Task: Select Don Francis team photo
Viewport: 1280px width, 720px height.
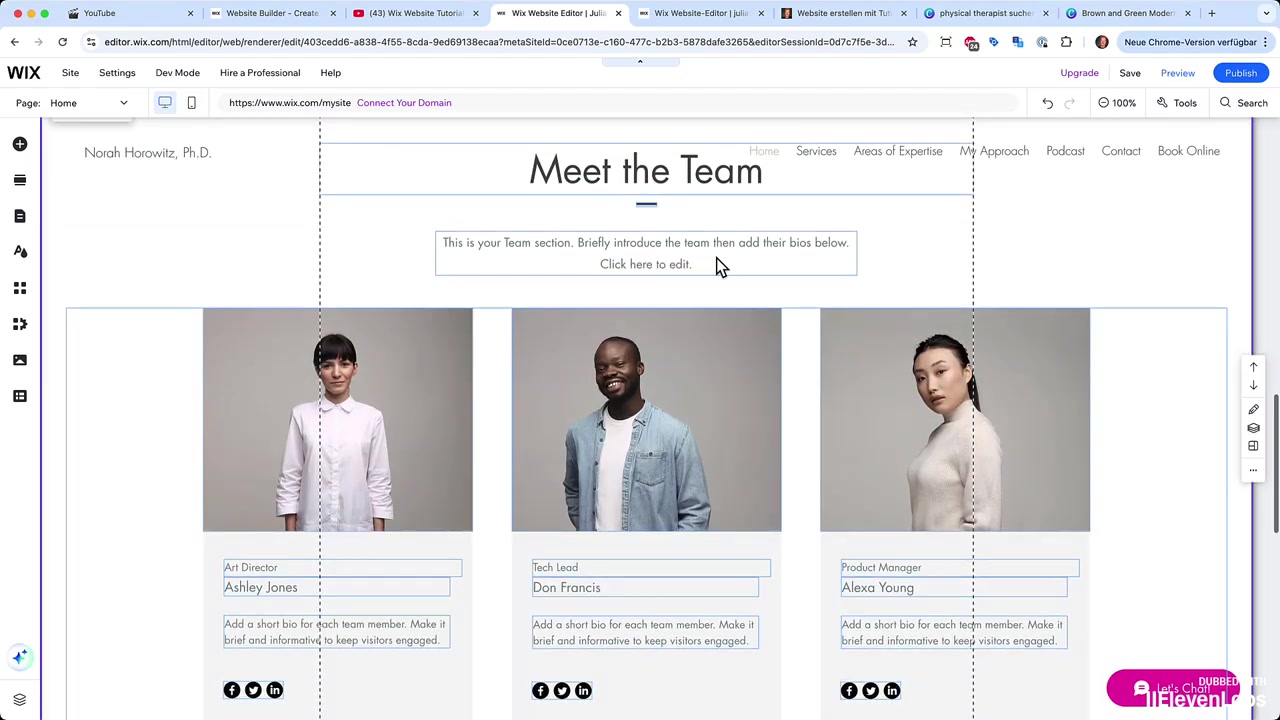Action: tap(646, 419)
